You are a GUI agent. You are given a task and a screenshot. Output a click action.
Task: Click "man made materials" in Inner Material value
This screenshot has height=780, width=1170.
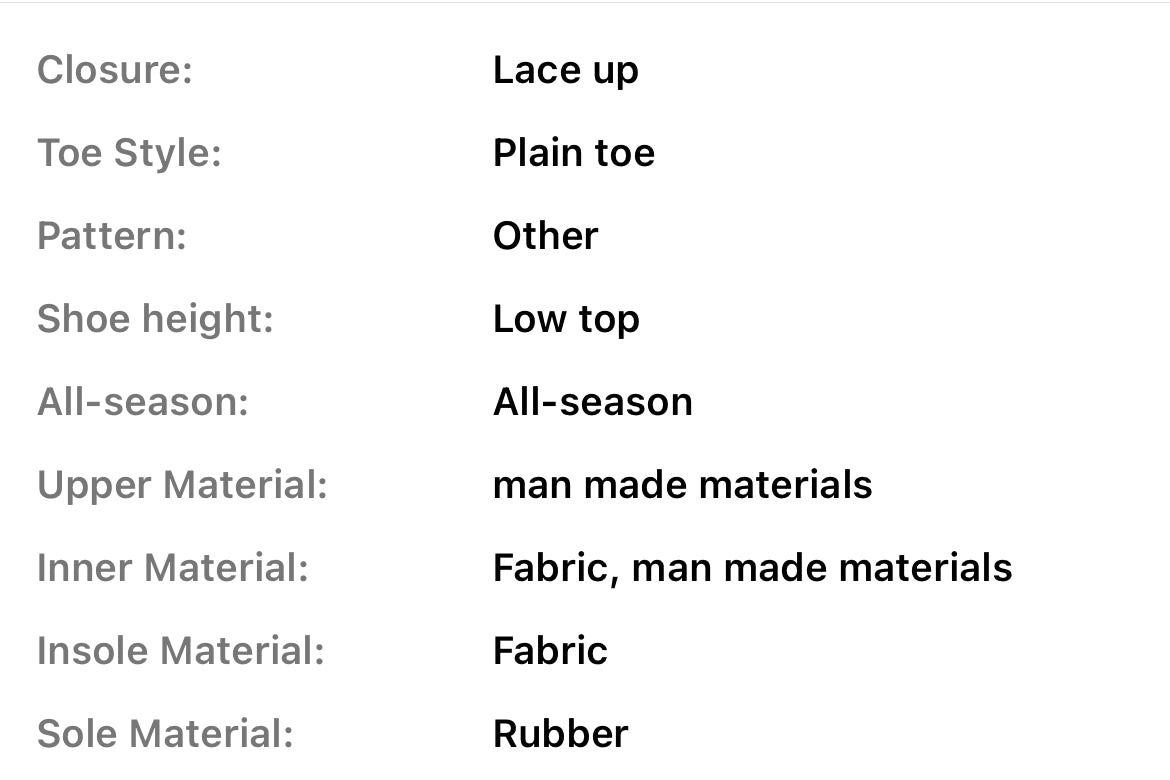822,569
